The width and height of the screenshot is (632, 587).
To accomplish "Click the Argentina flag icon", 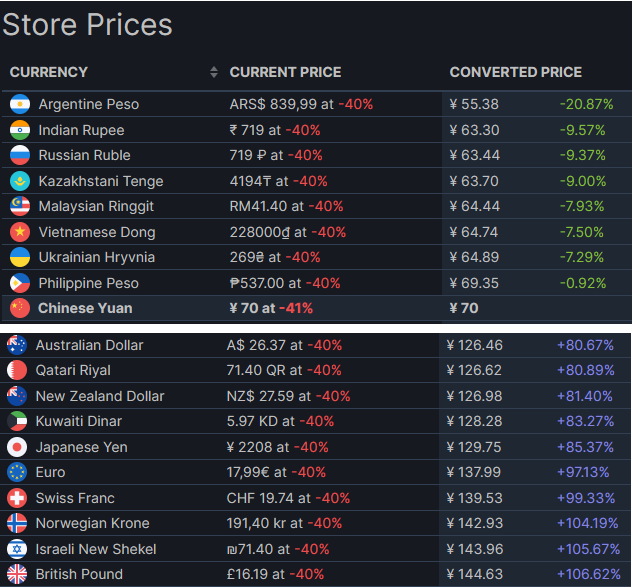I will coord(20,104).
